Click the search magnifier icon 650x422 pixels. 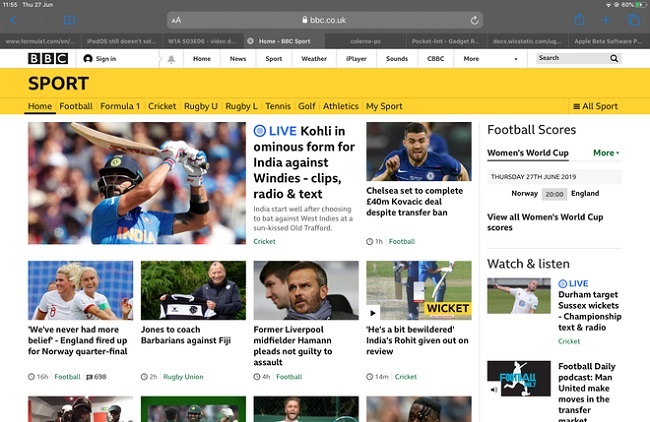(614, 58)
